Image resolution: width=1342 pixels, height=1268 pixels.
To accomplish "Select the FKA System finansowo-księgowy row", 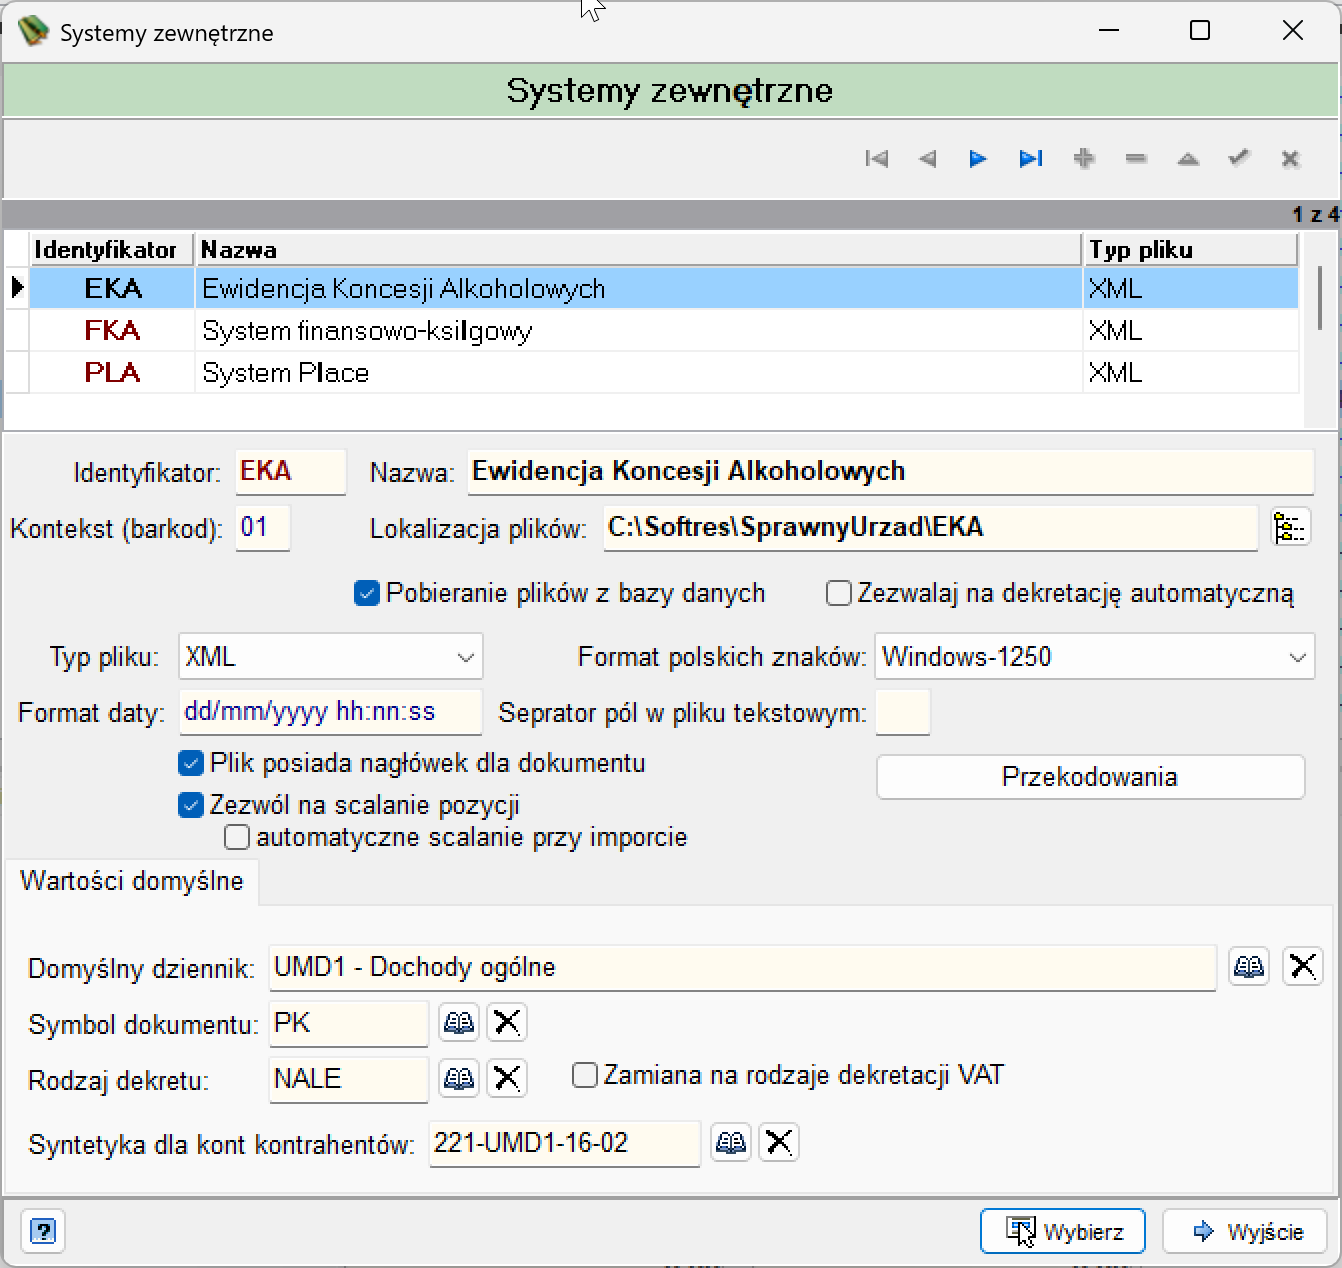I will point(663,331).
